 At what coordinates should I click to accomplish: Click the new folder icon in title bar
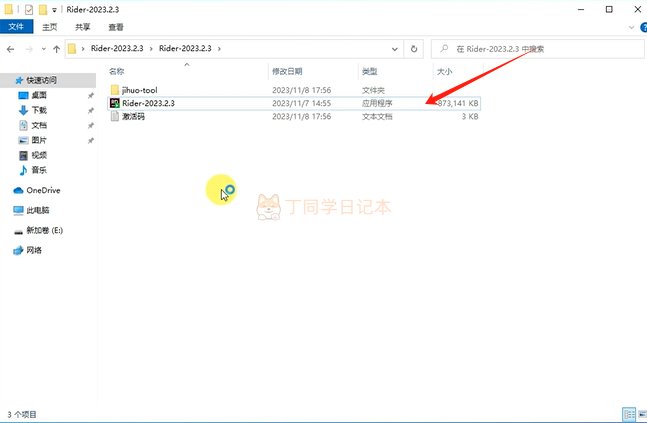43,9
